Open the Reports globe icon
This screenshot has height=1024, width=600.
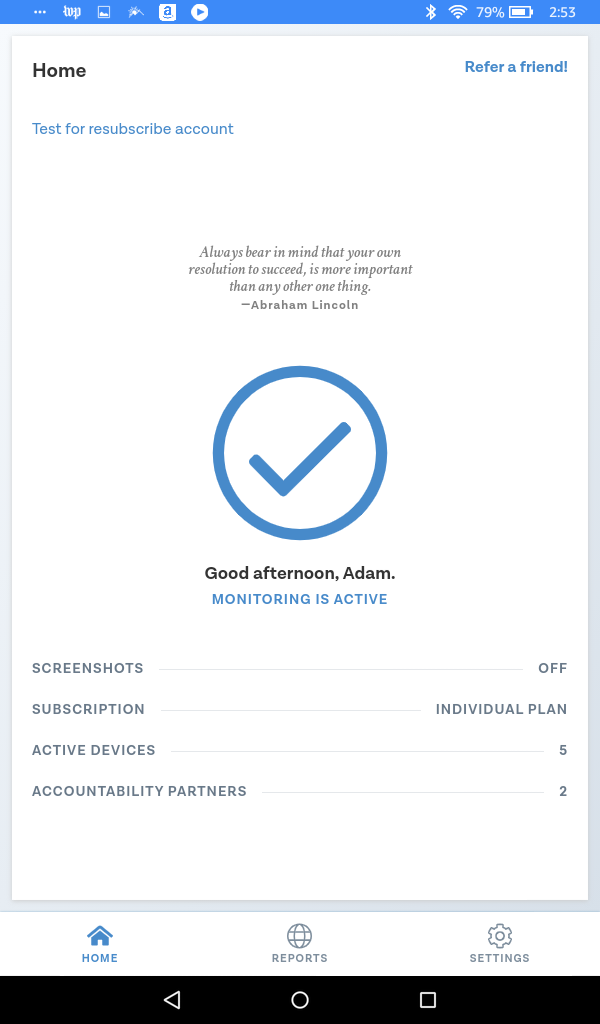[300, 936]
